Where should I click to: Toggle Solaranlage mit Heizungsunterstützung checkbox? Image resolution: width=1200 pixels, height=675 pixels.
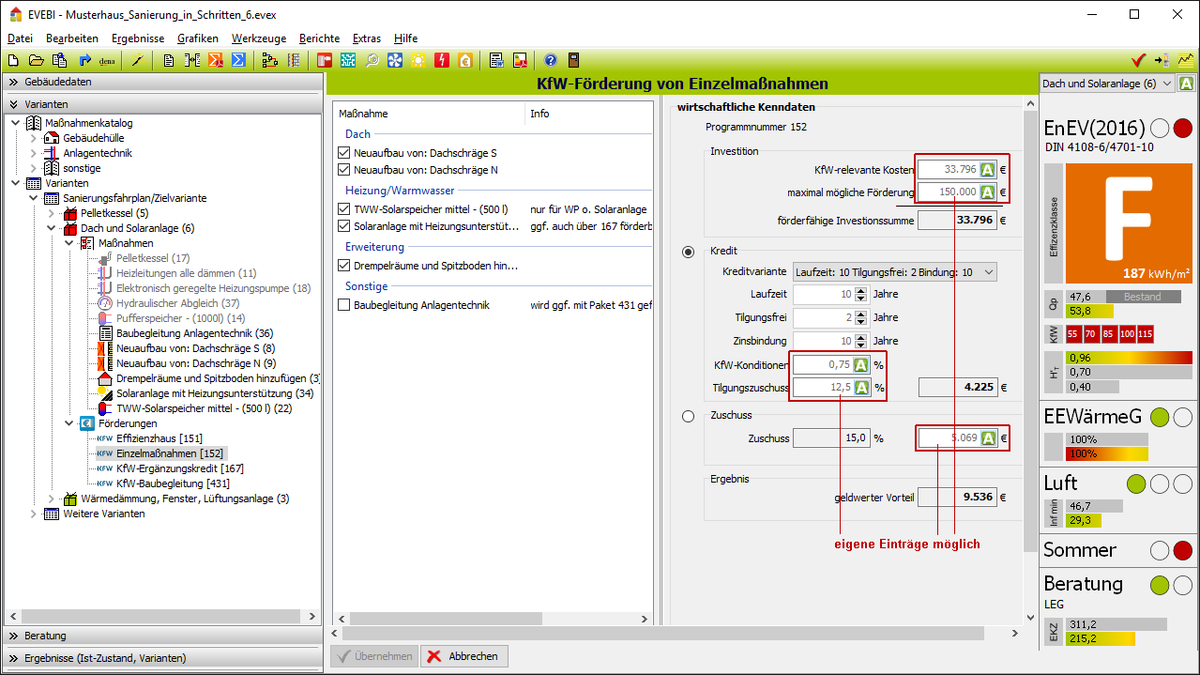coord(345,227)
